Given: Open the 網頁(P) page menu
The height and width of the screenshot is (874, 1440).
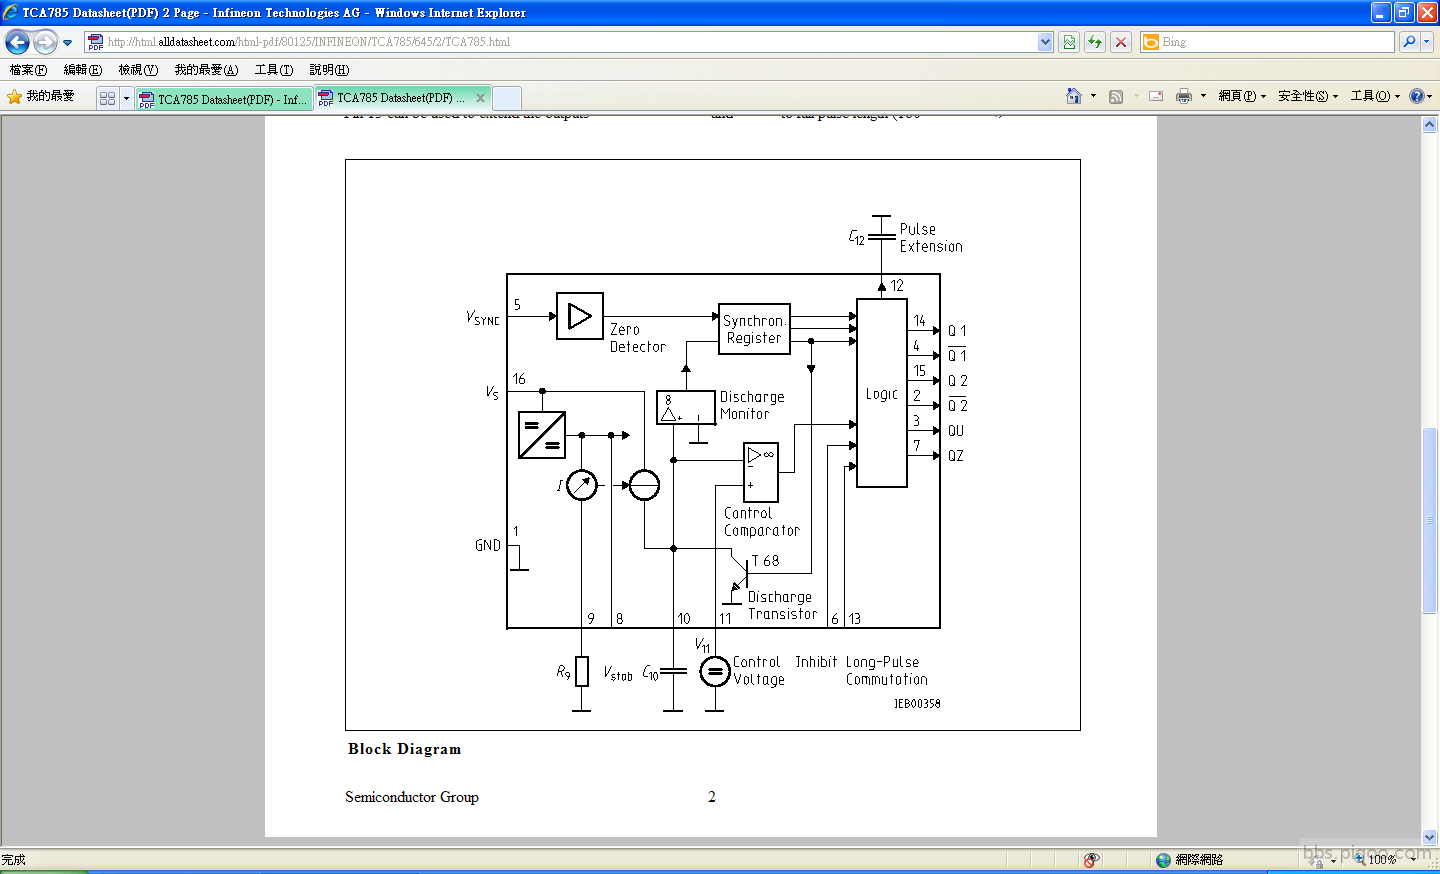Looking at the screenshot, I should click(x=1242, y=96).
